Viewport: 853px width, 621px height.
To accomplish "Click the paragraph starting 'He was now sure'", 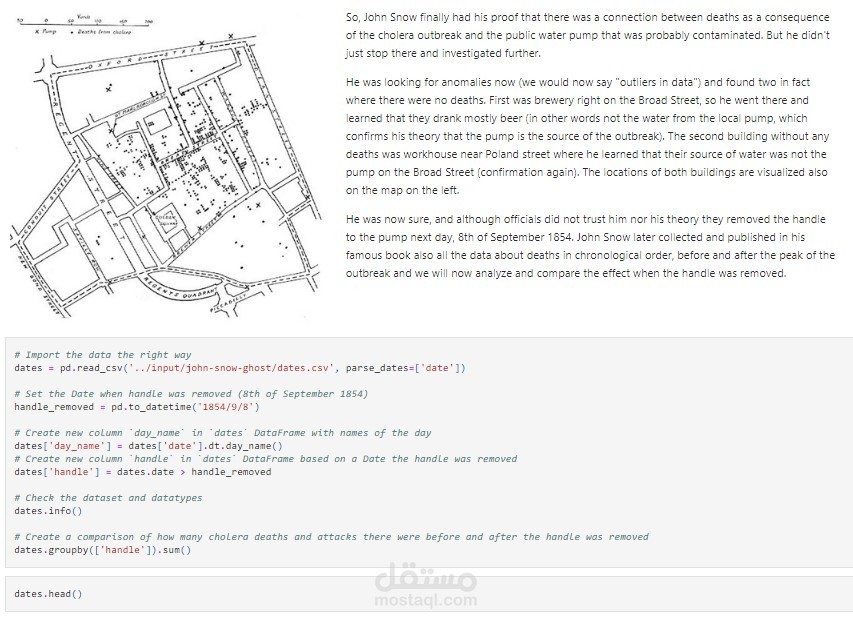I will point(590,246).
